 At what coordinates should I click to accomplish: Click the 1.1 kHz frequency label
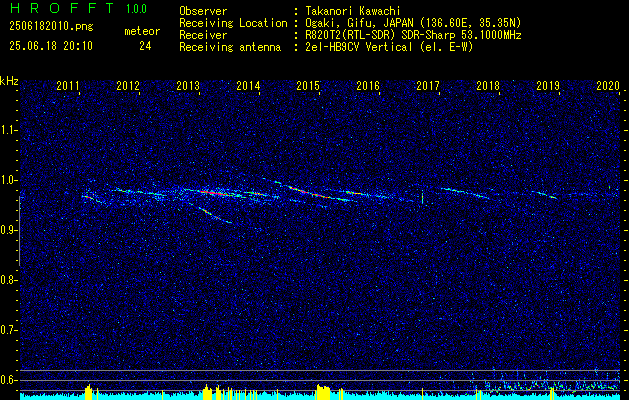(8, 130)
